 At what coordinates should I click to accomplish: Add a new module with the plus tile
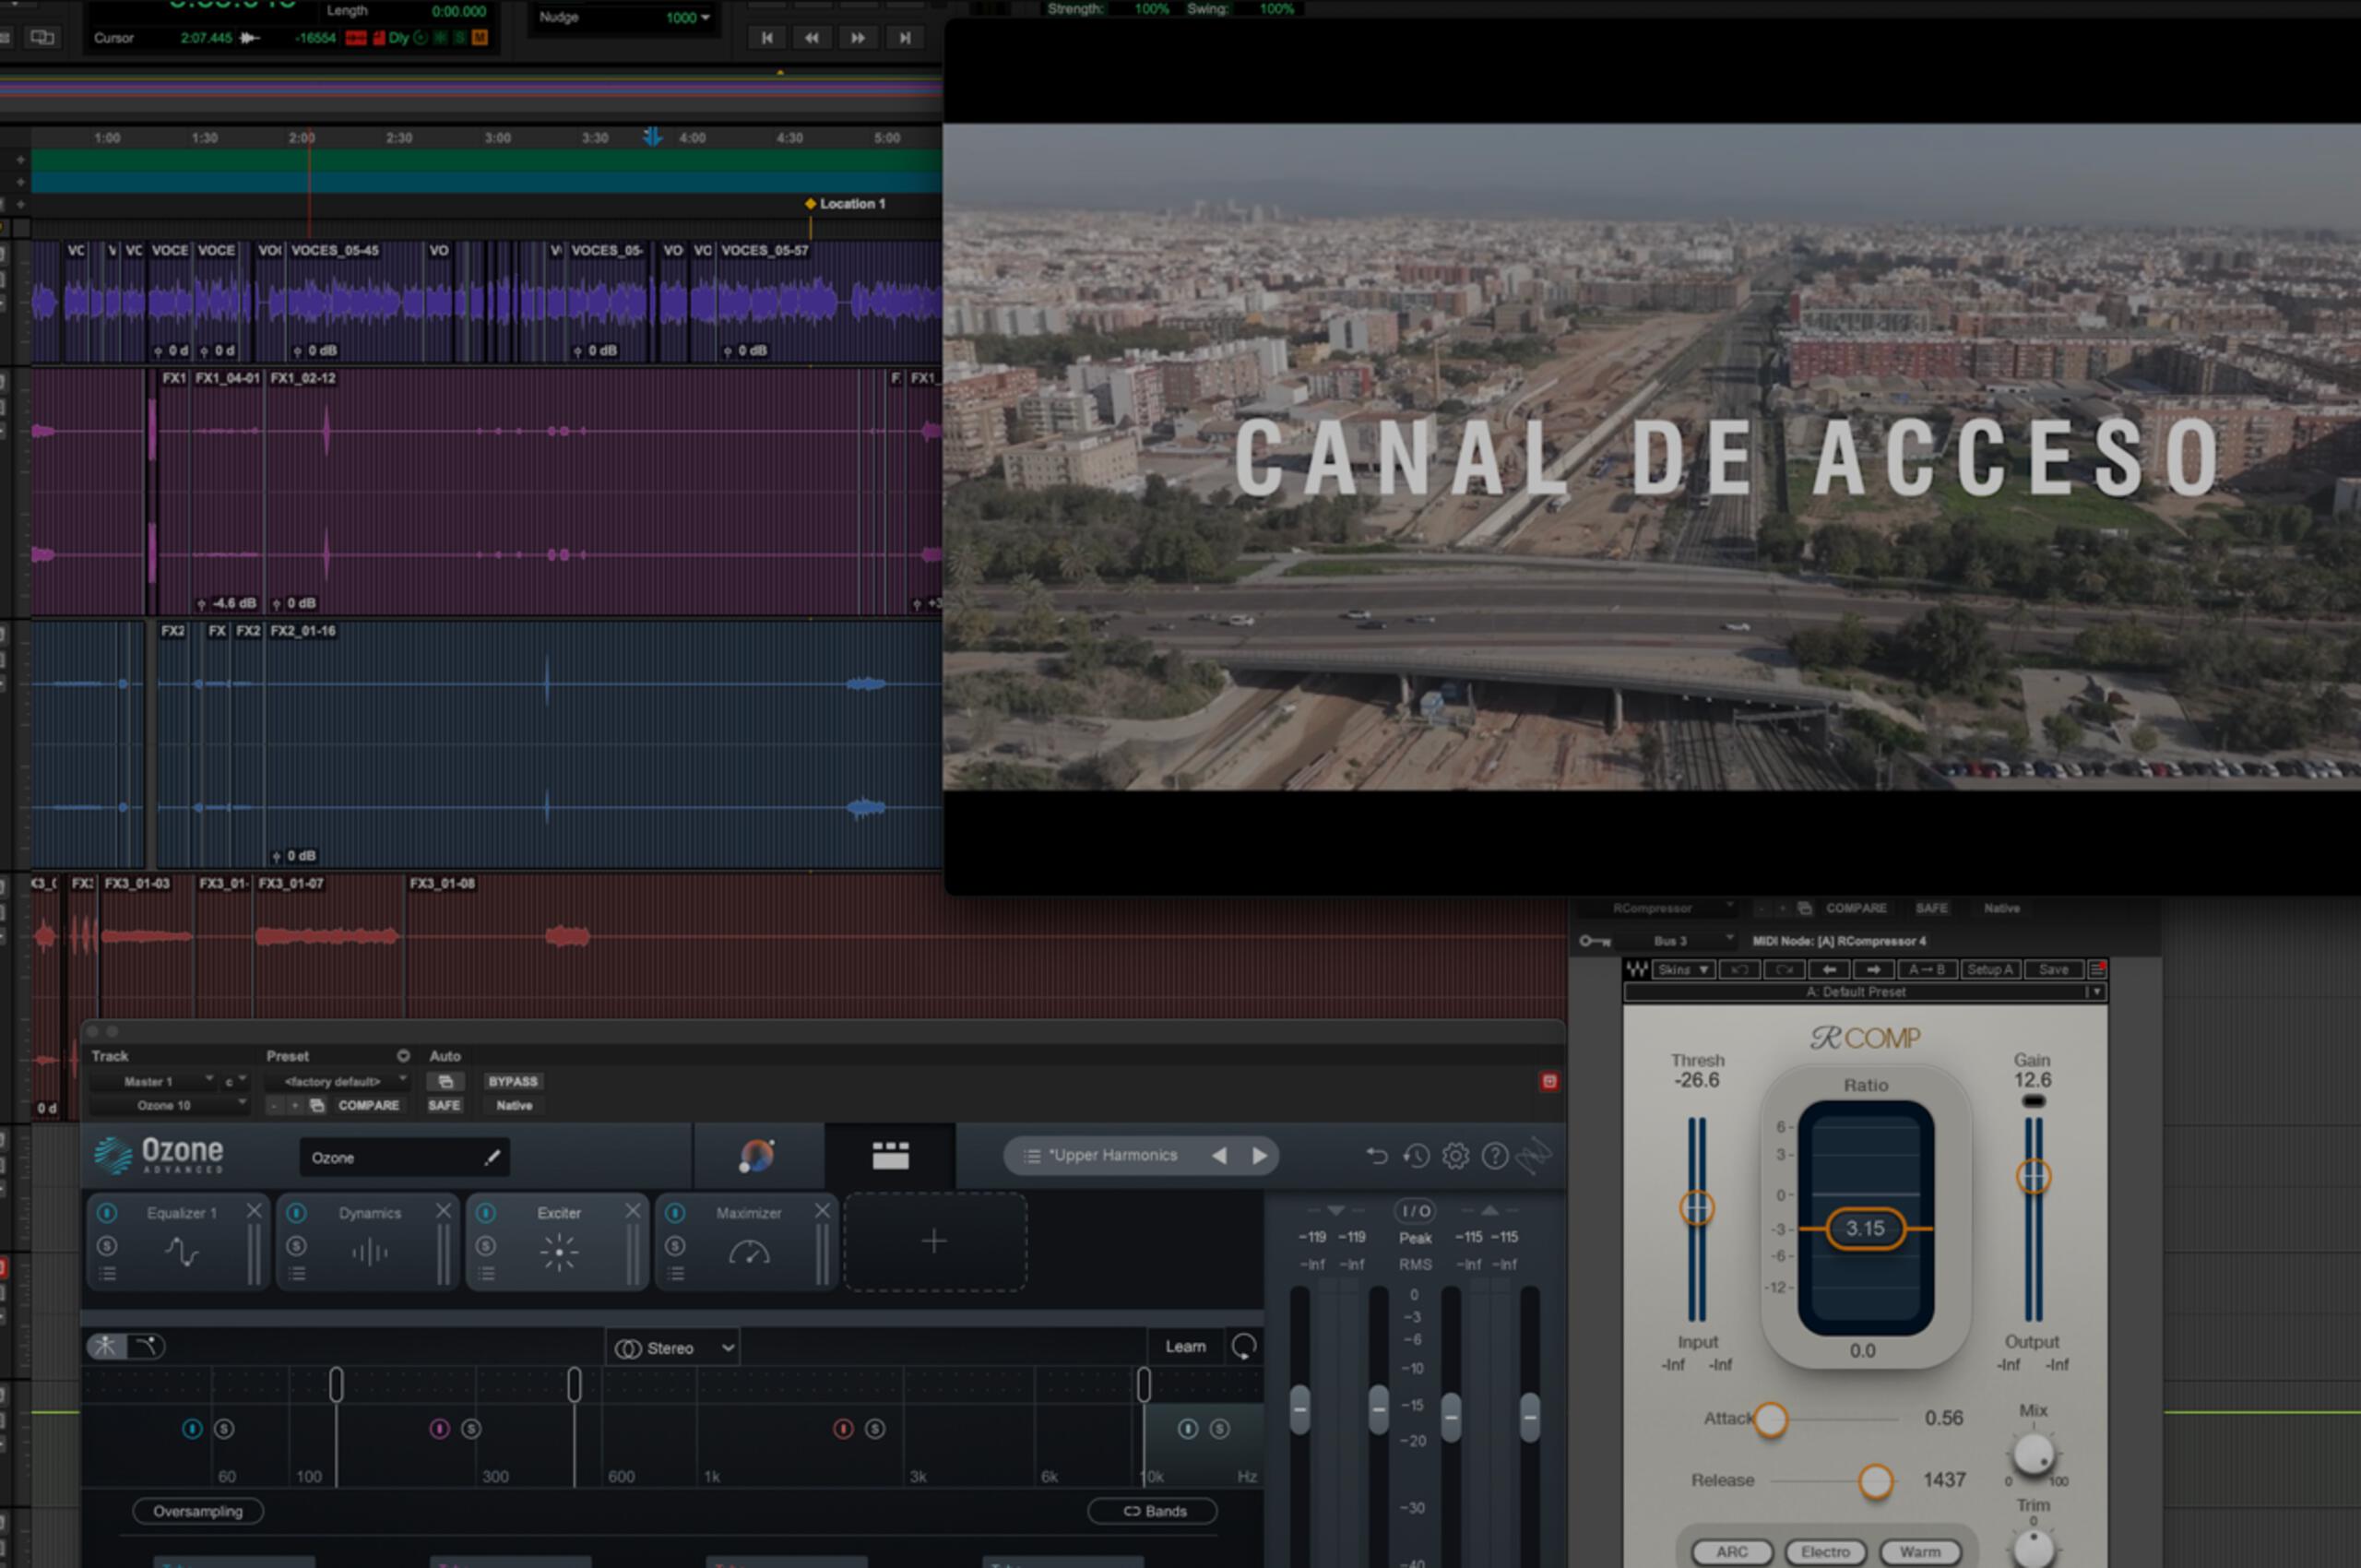coord(934,1240)
